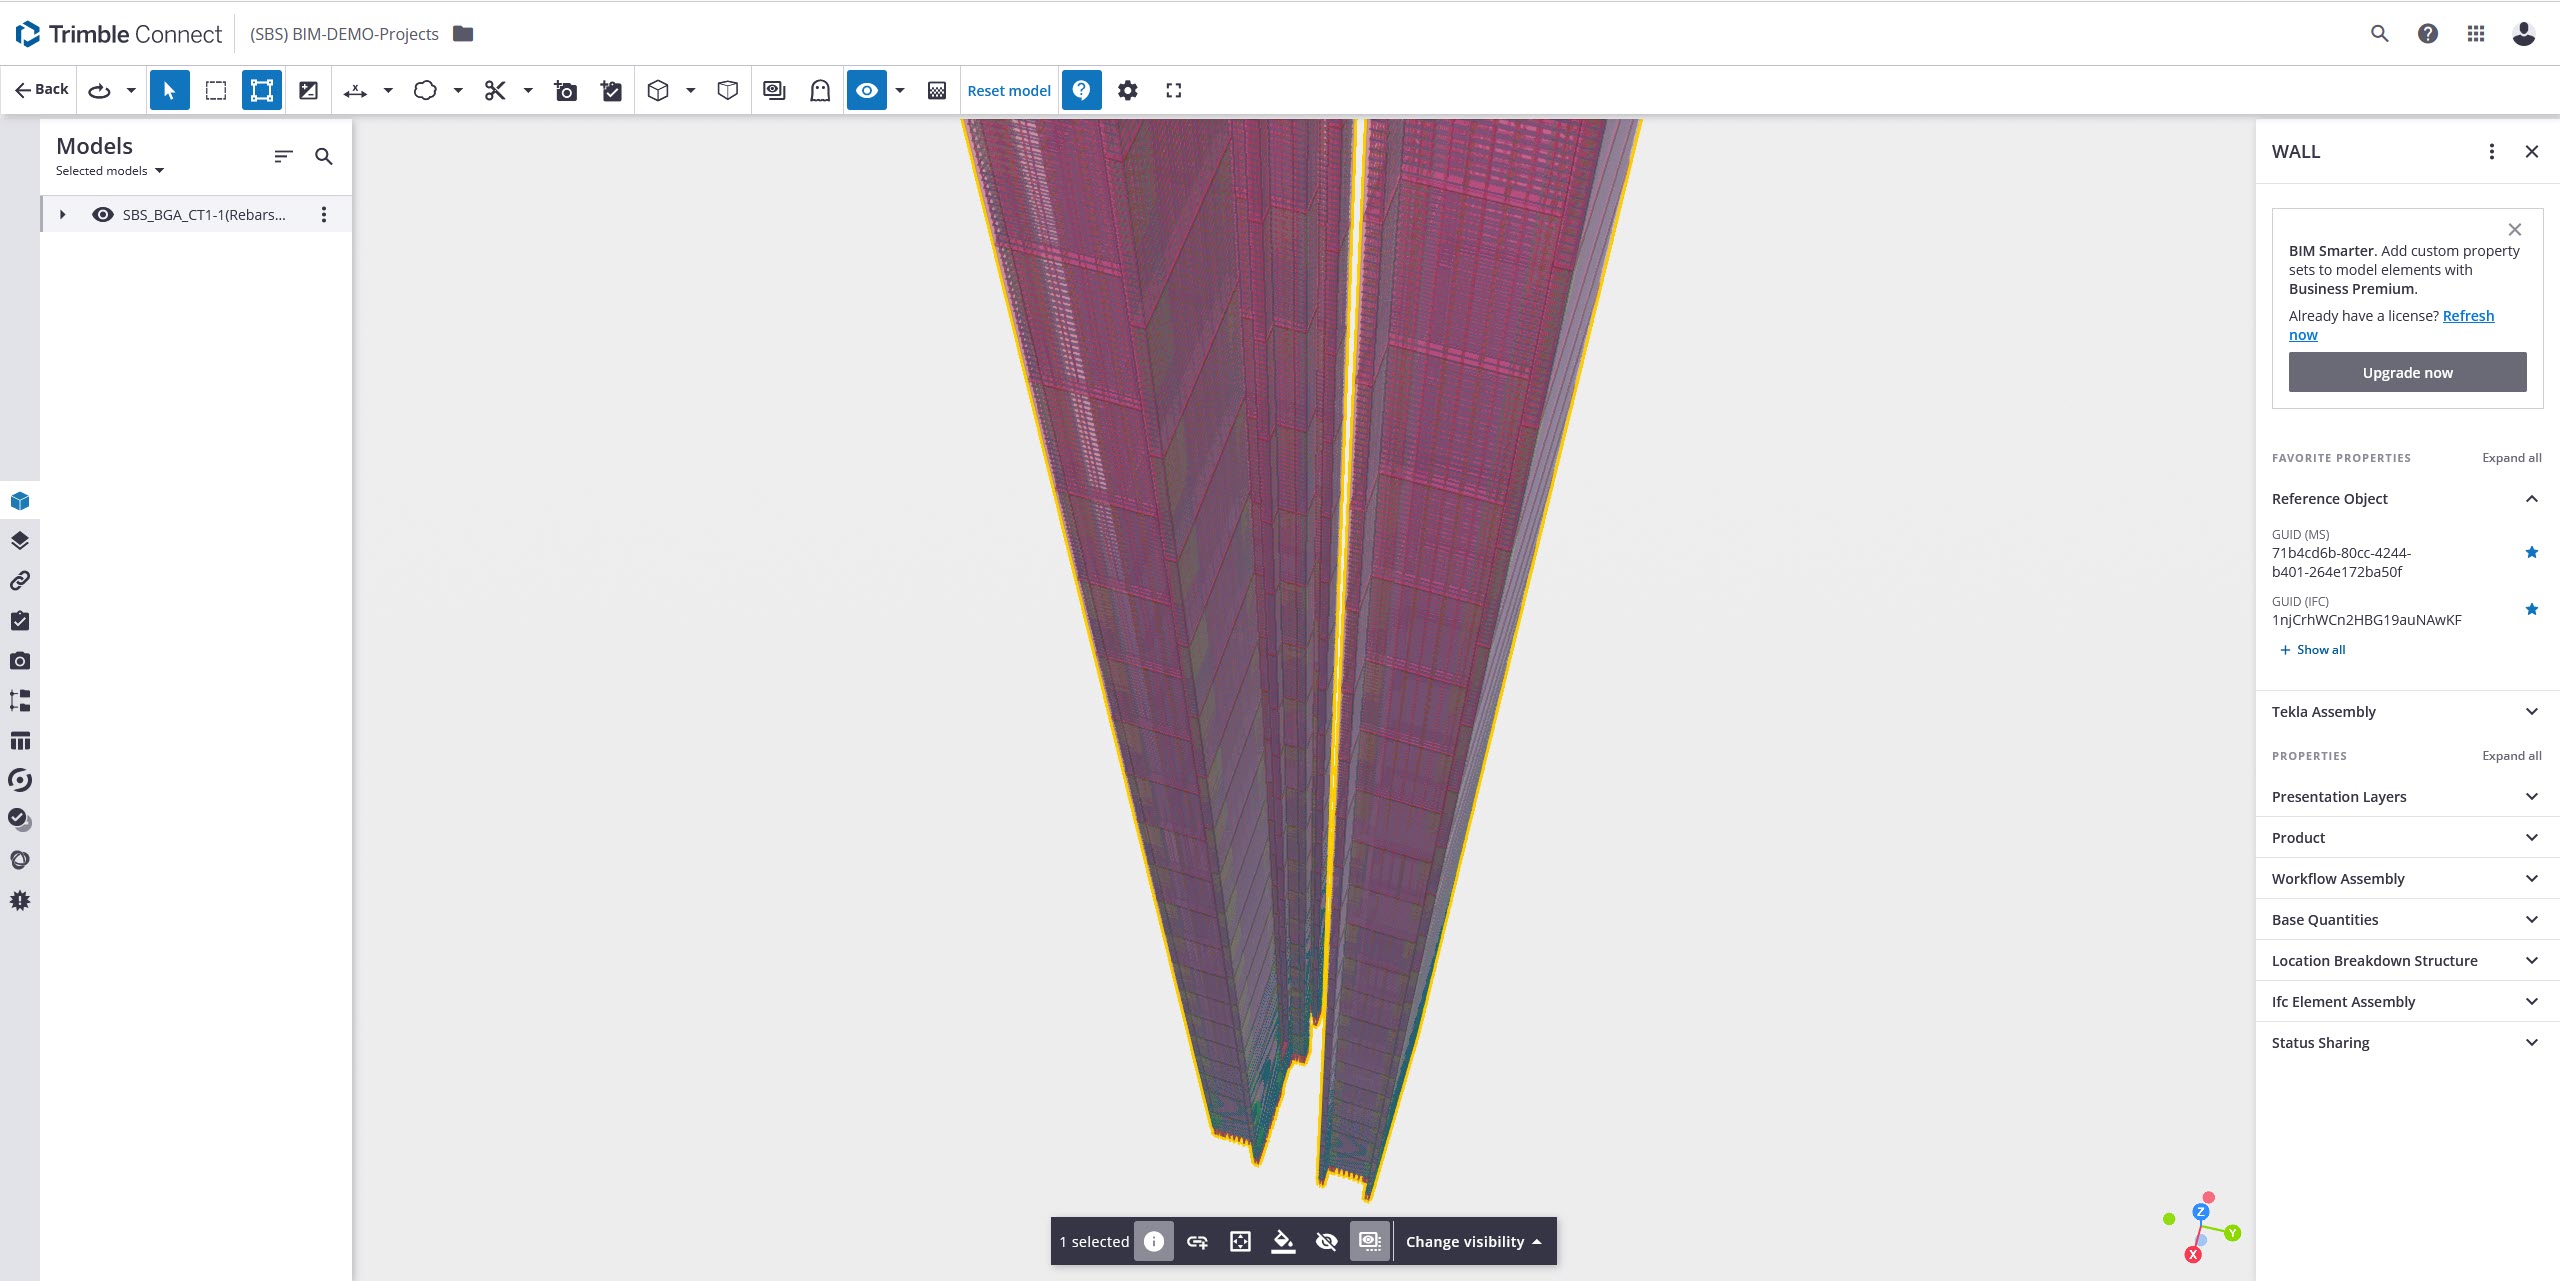The image size is (2560, 1281).
Task: Open the ToDo panel in the sidebar
Action: point(20,620)
